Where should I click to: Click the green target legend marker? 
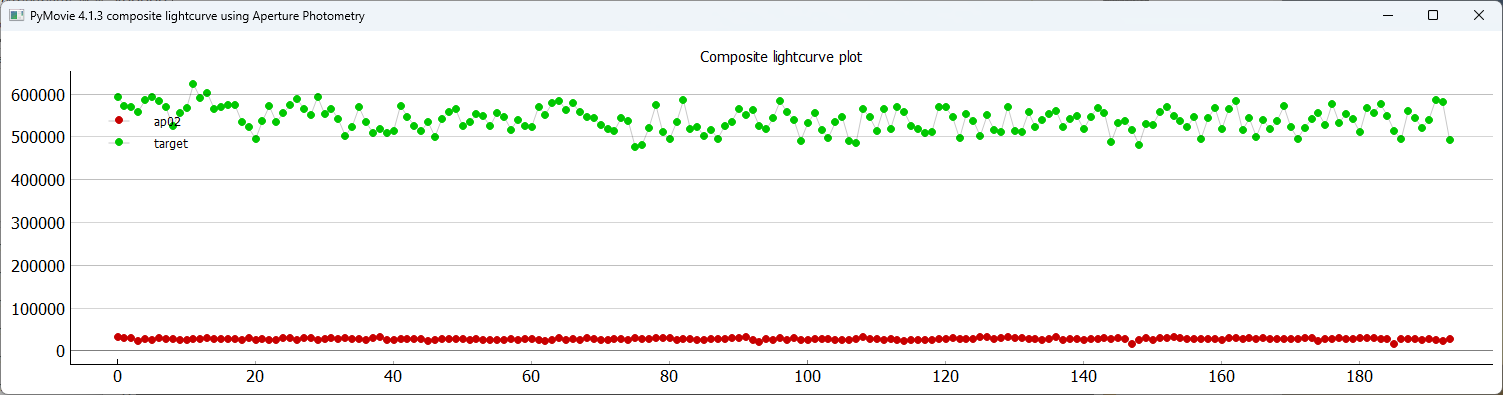tap(119, 143)
